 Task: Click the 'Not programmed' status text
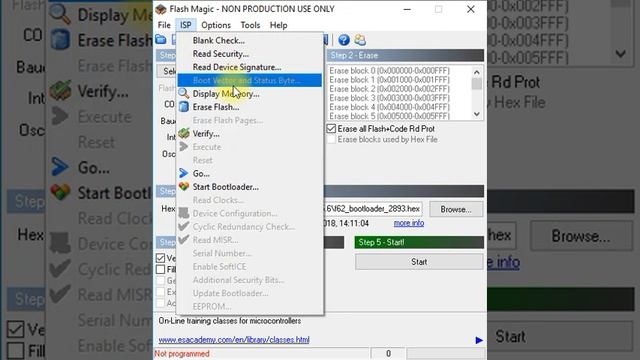pyautogui.click(x=182, y=354)
